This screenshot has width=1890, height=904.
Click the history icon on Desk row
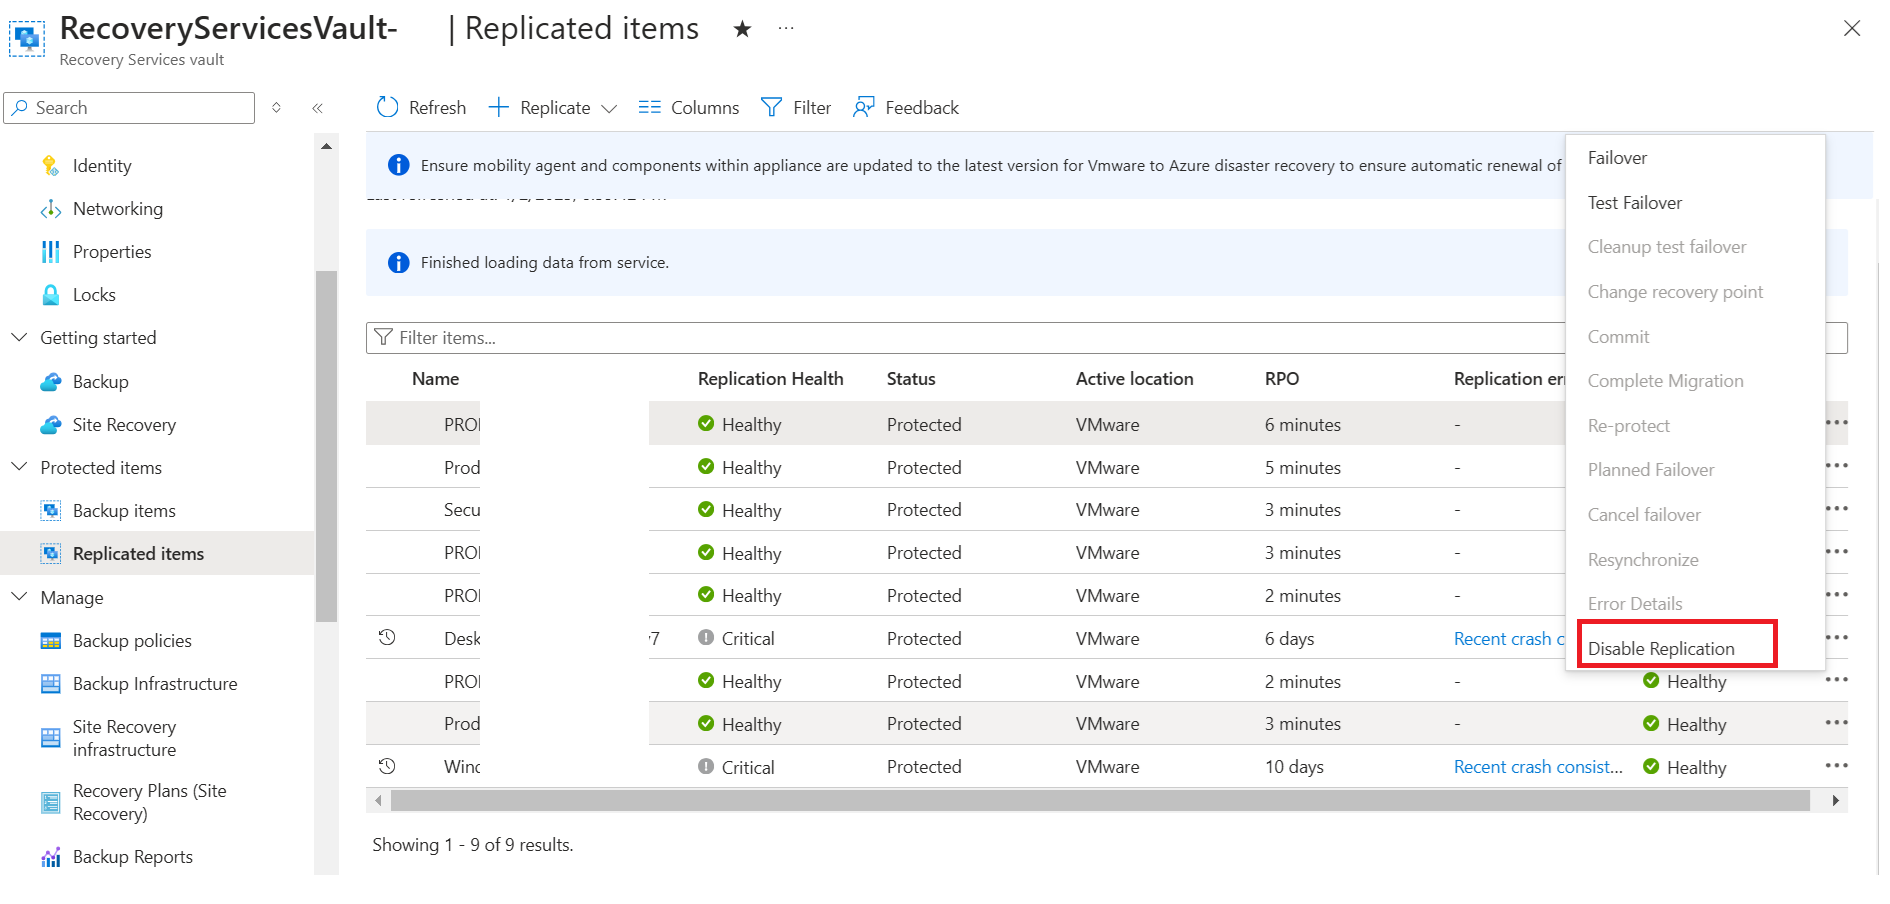tap(387, 637)
